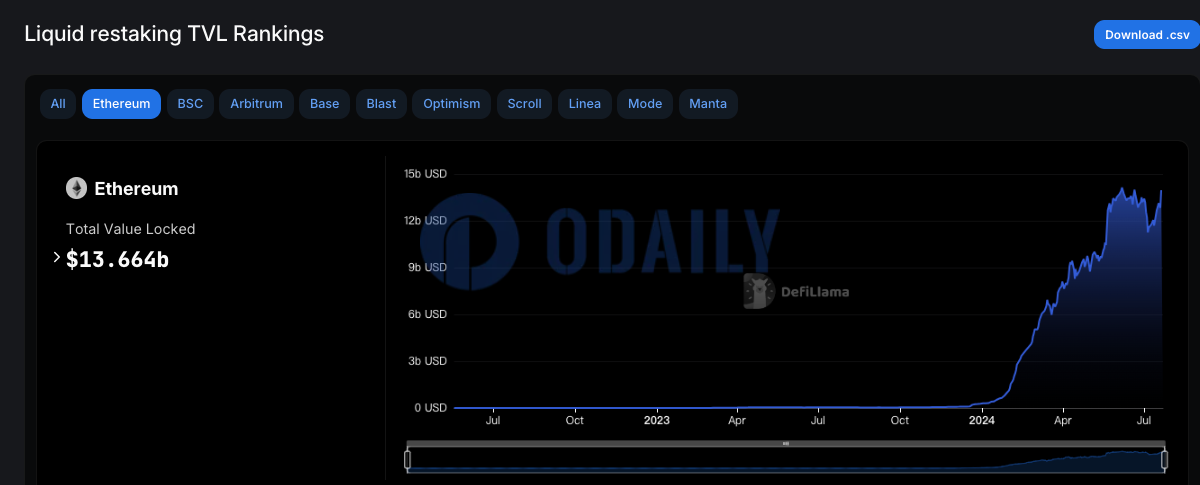Switch to the Scroll chain tab
This screenshot has height=485, width=1200.
[525, 104]
